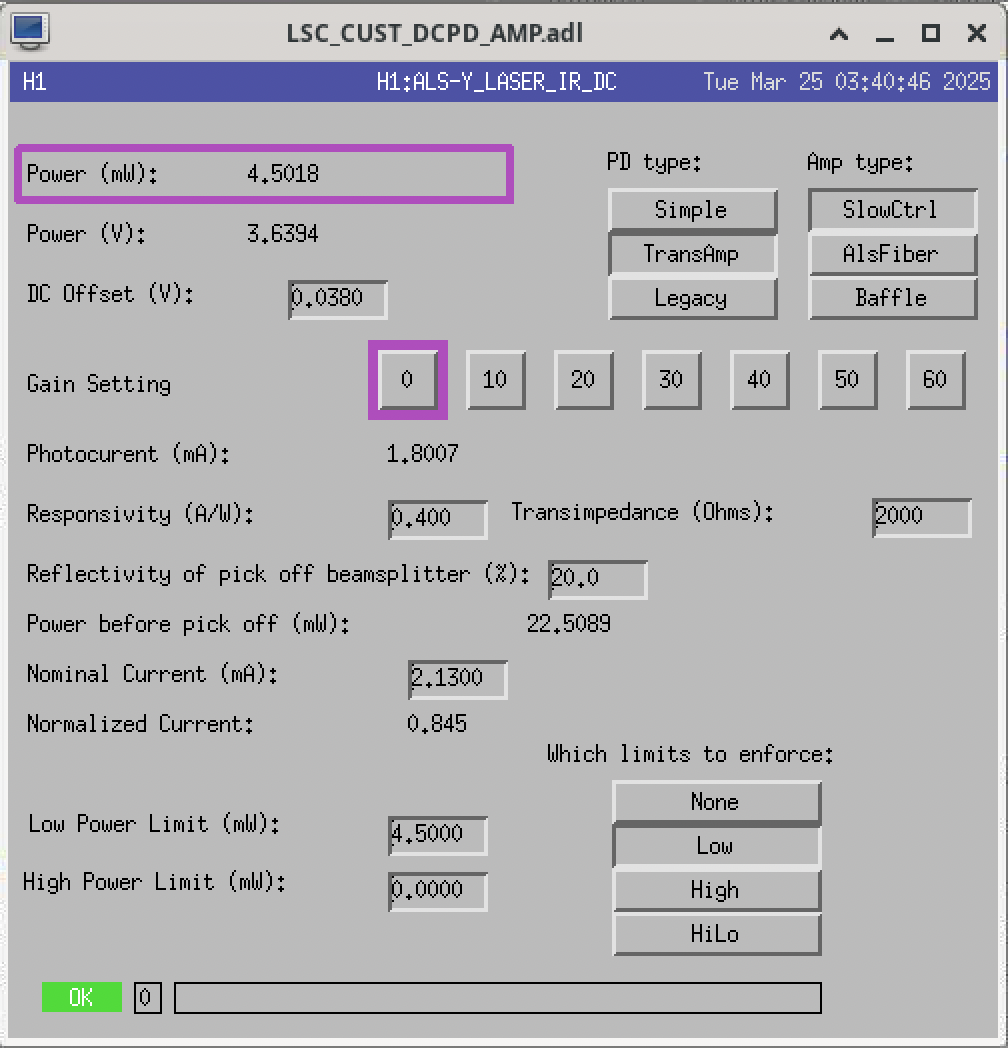Shade the window with the up-arrow icon
The height and width of the screenshot is (1048, 1008).
click(839, 33)
